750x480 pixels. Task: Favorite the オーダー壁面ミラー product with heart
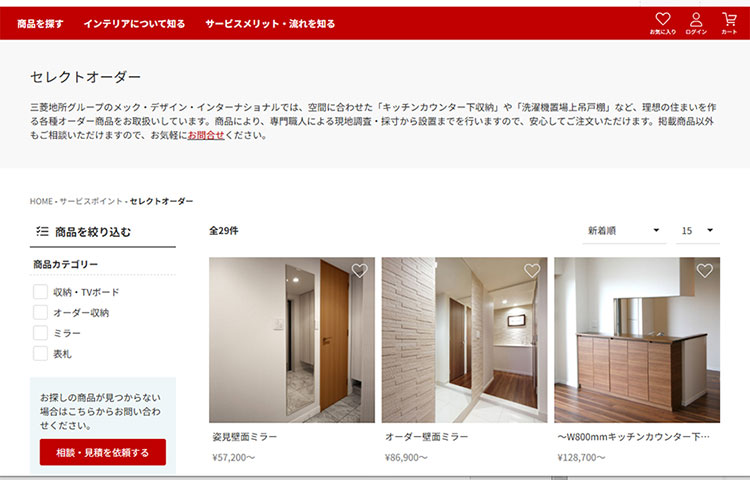coord(532,271)
